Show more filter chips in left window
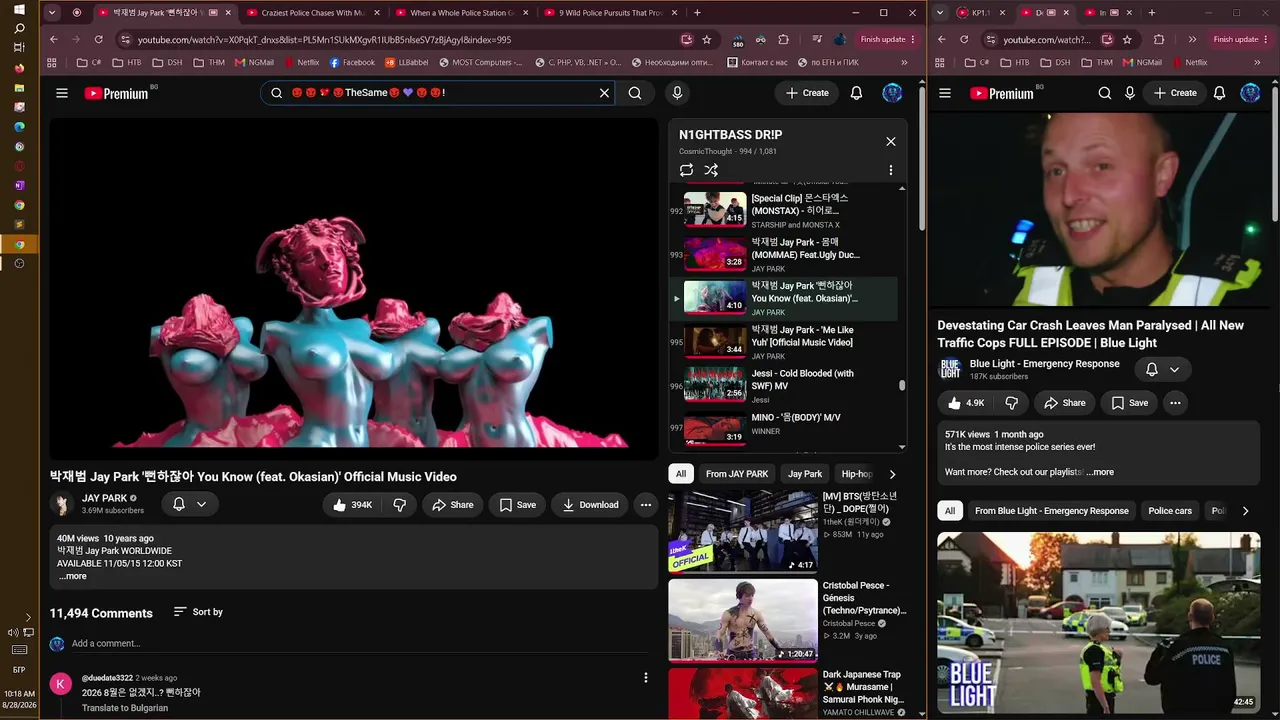The width and height of the screenshot is (1280, 720). point(892,474)
